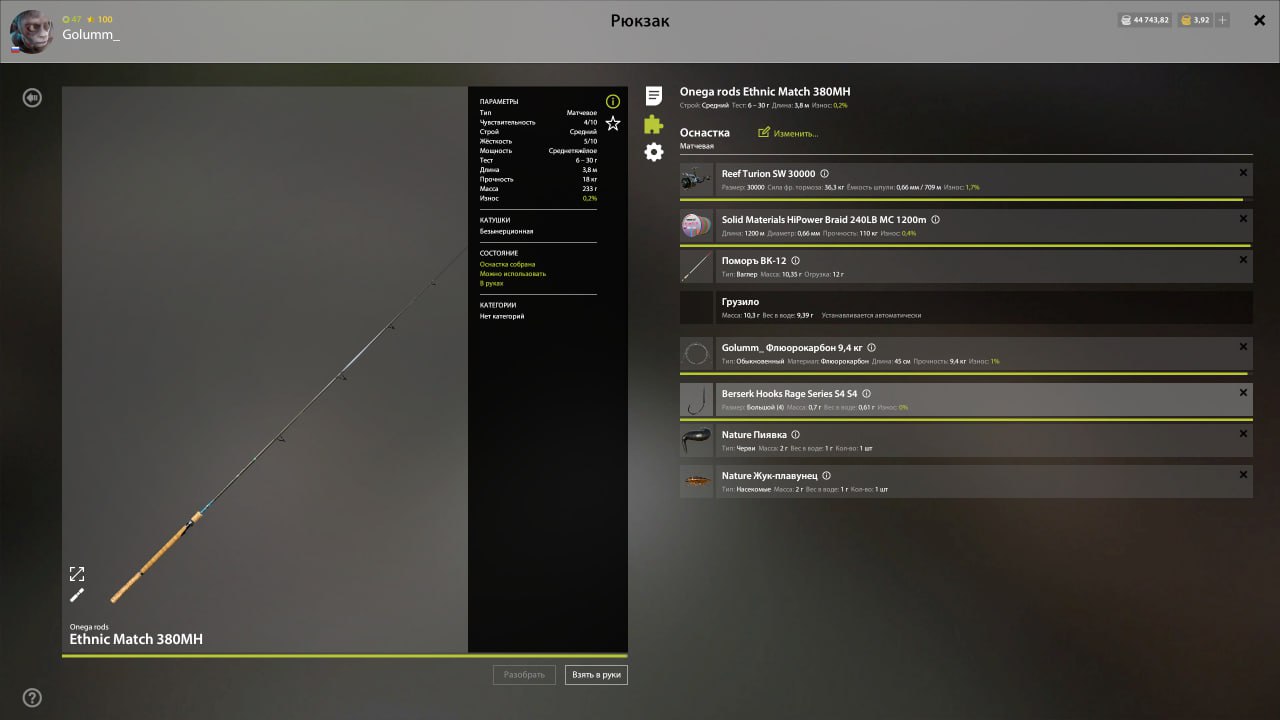The image size is (1280, 720).
Task: Select the green puzzle rigging tab
Action: click(654, 124)
